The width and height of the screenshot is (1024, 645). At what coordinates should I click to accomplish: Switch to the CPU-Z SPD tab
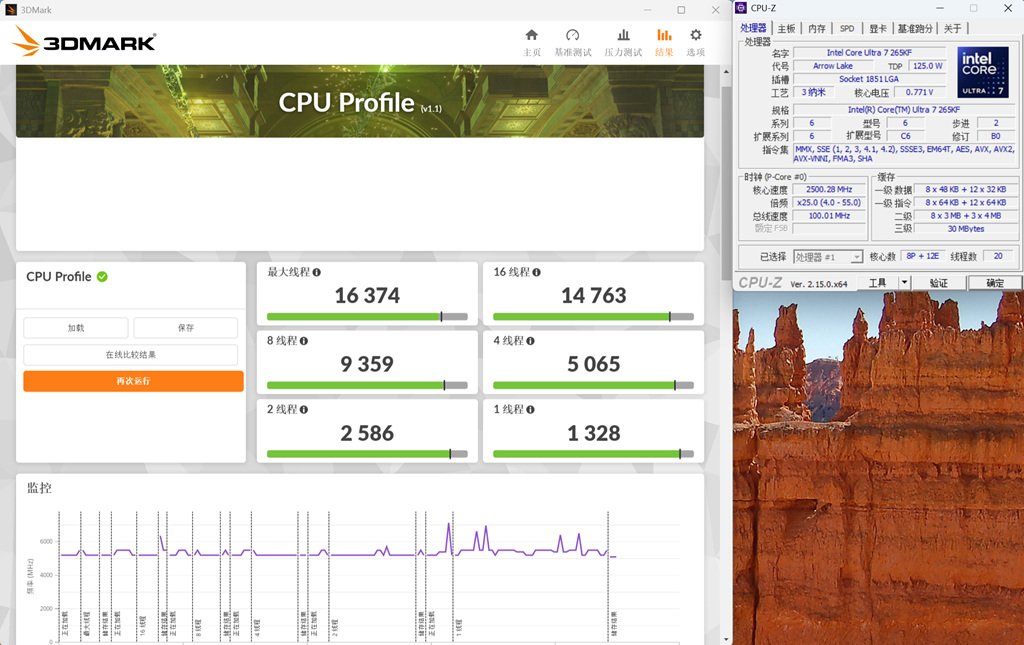(847, 29)
